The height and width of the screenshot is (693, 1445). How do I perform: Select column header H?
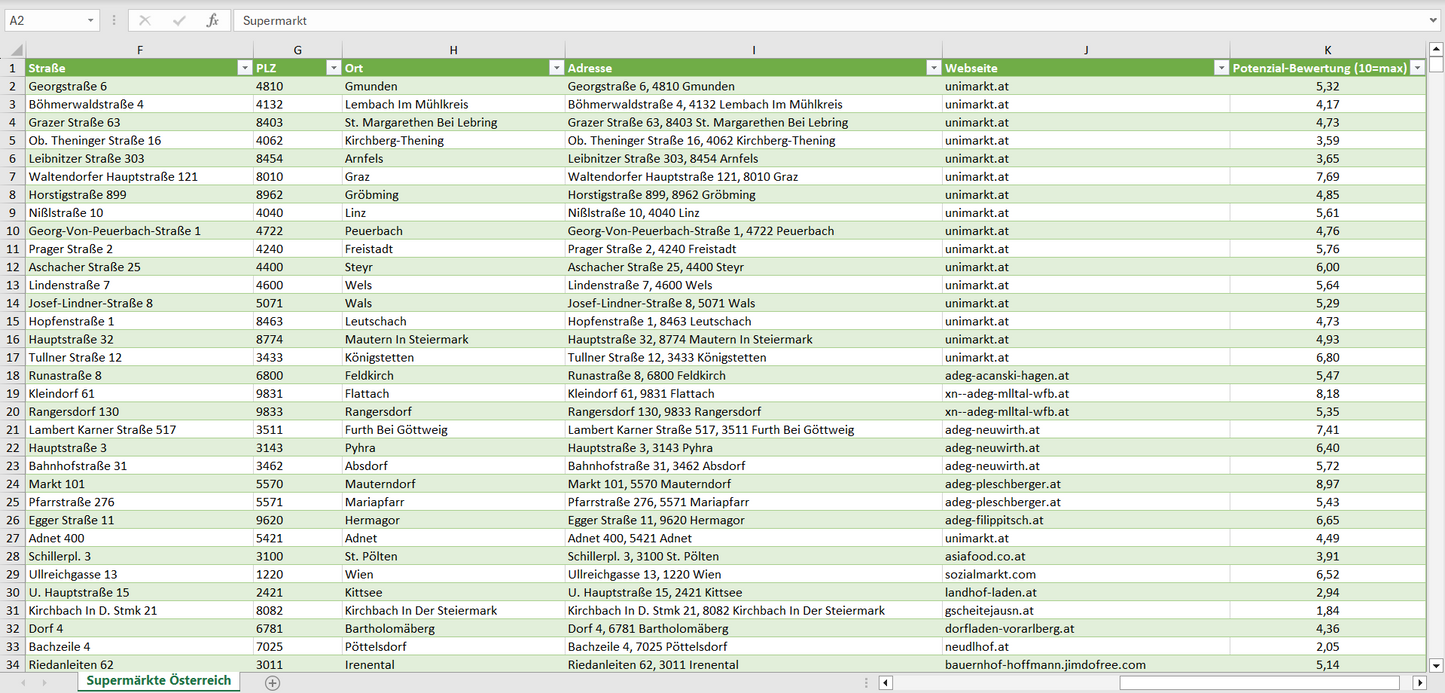(x=453, y=50)
